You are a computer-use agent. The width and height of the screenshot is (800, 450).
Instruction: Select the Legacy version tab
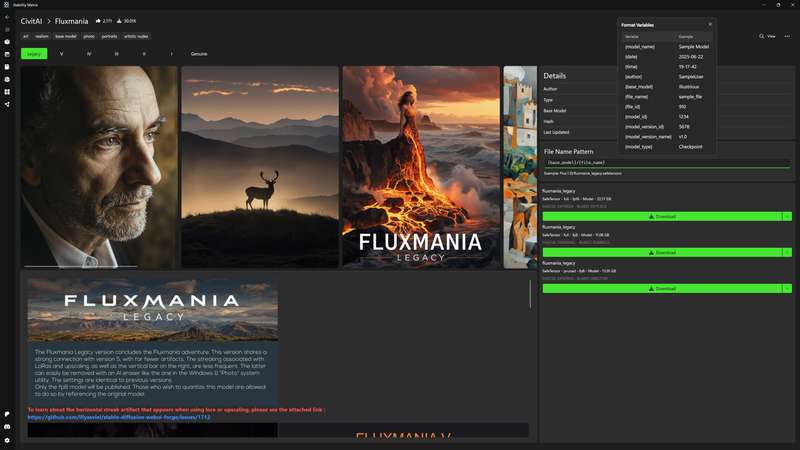click(34, 53)
